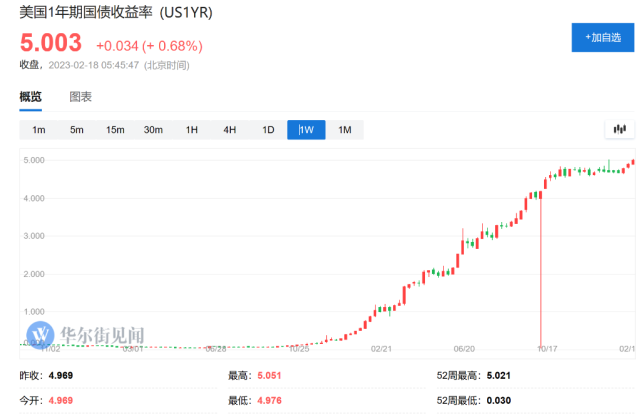Select the highlighted 1W weekly interval
This screenshot has width=641, height=414.
[x=306, y=130]
